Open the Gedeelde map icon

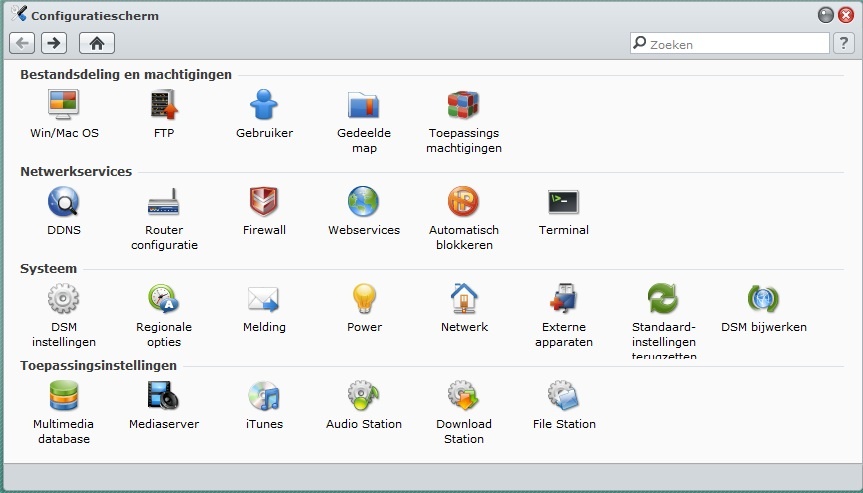[364, 105]
